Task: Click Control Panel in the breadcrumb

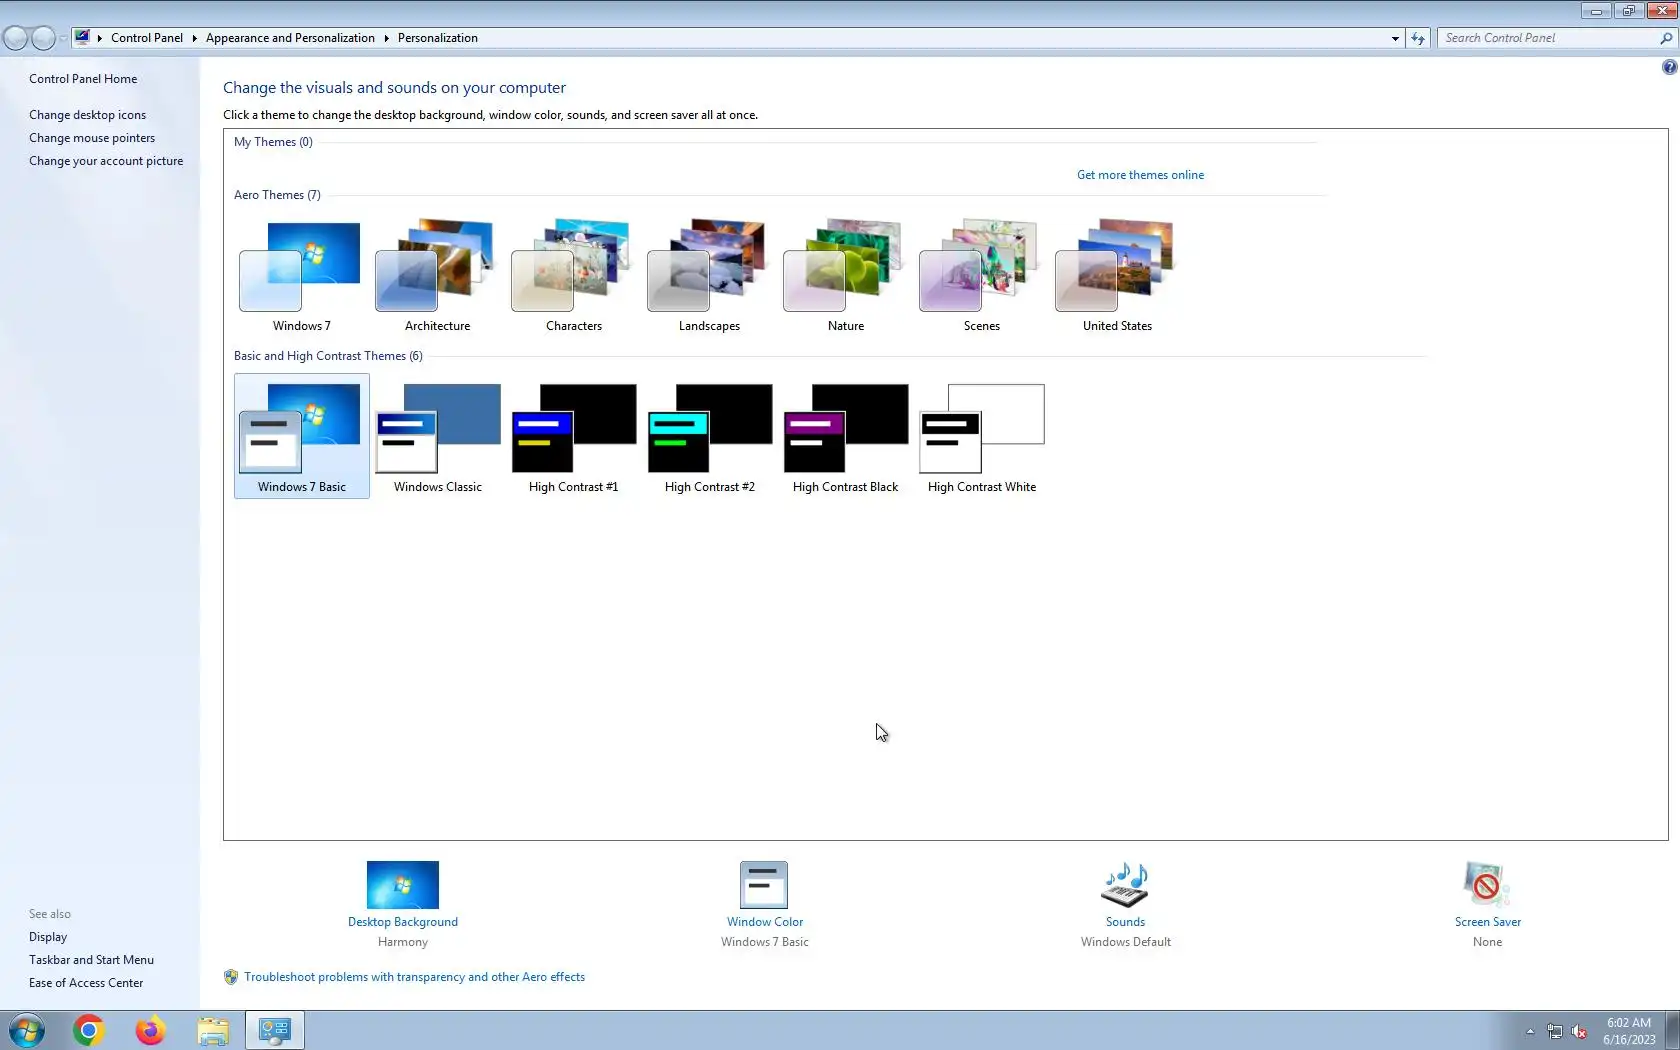Action: [147, 38]
